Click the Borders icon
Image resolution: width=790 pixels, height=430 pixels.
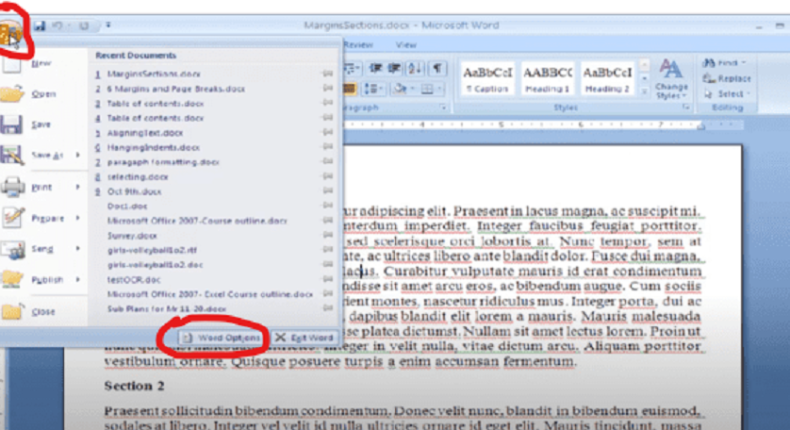pyautogui.click(x=429, y=89)
